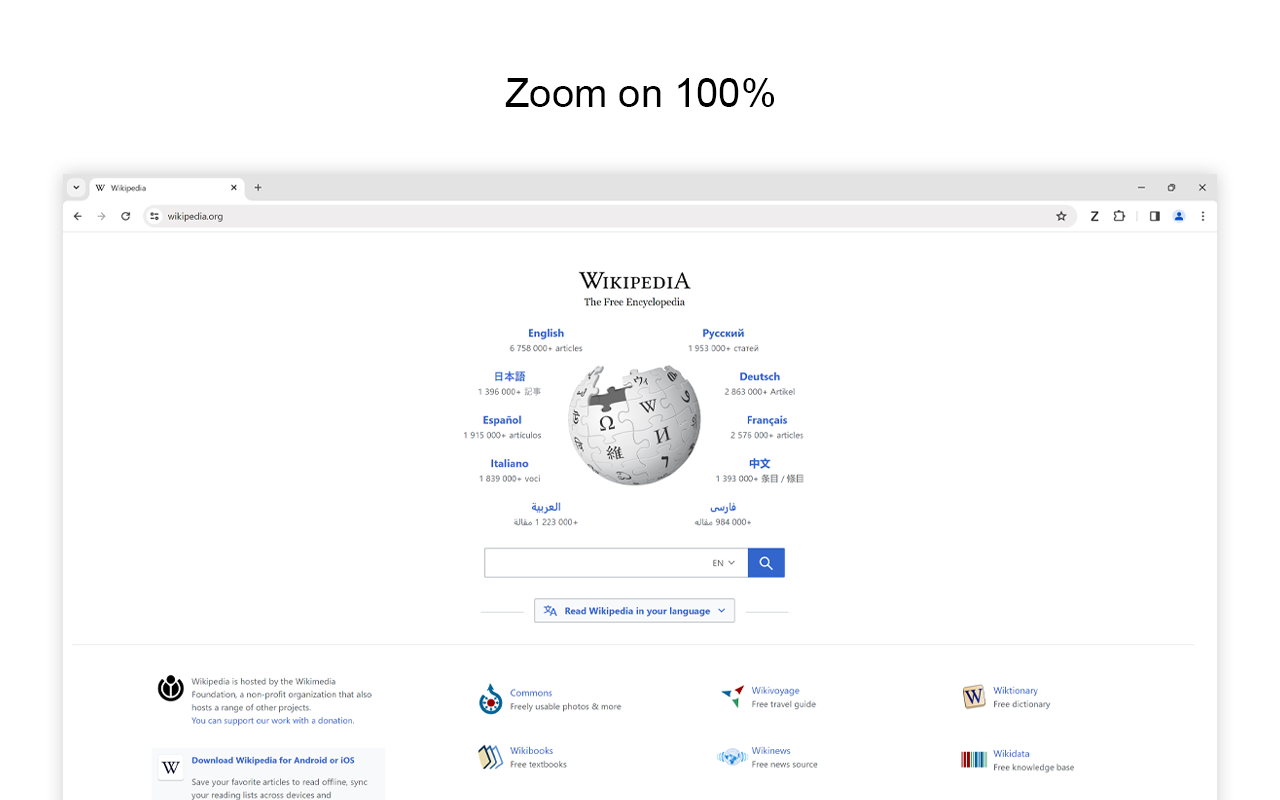Open the tab search chevron
The image size is (1280, 800).
point(76,187)
